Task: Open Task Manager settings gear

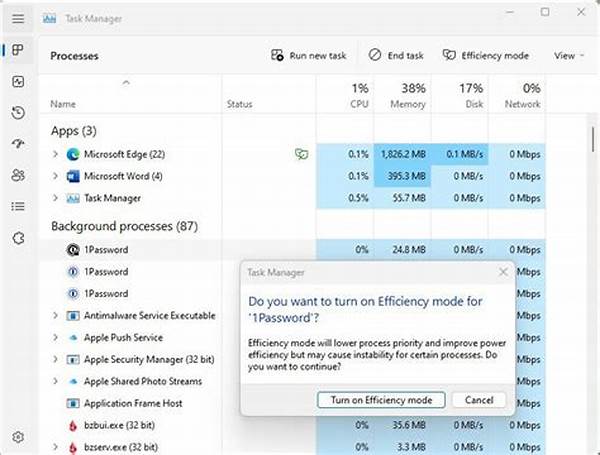Action: click(18, 437)
